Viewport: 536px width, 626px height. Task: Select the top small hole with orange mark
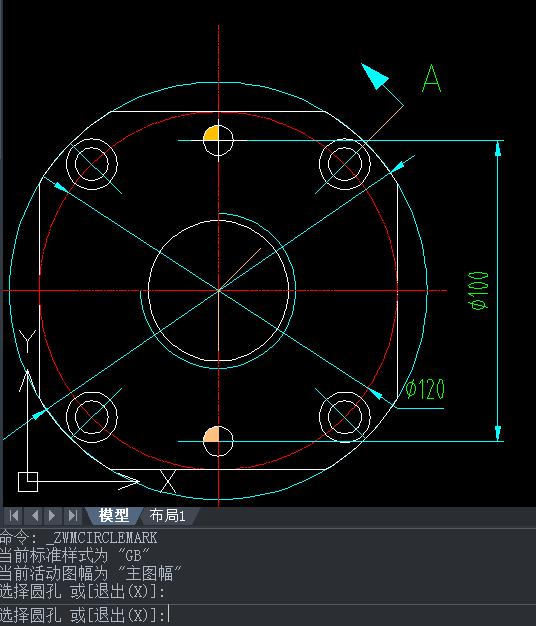tap(218, 140)
